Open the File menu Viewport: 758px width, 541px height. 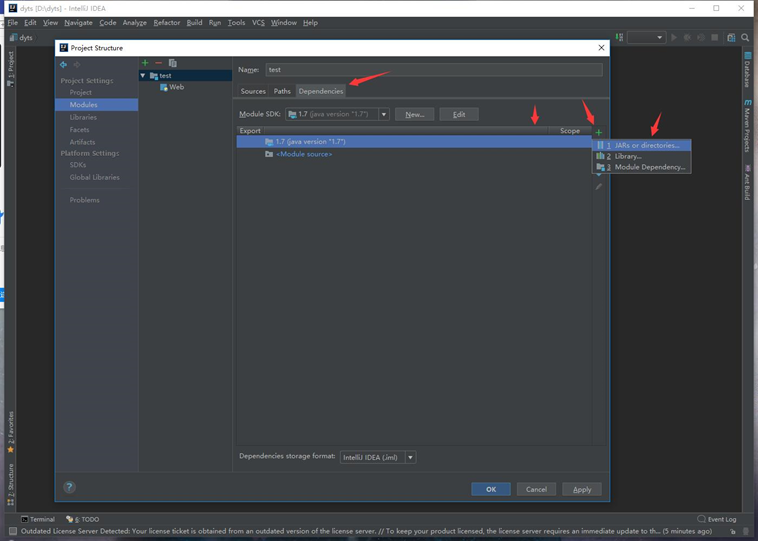click(13, 23)
